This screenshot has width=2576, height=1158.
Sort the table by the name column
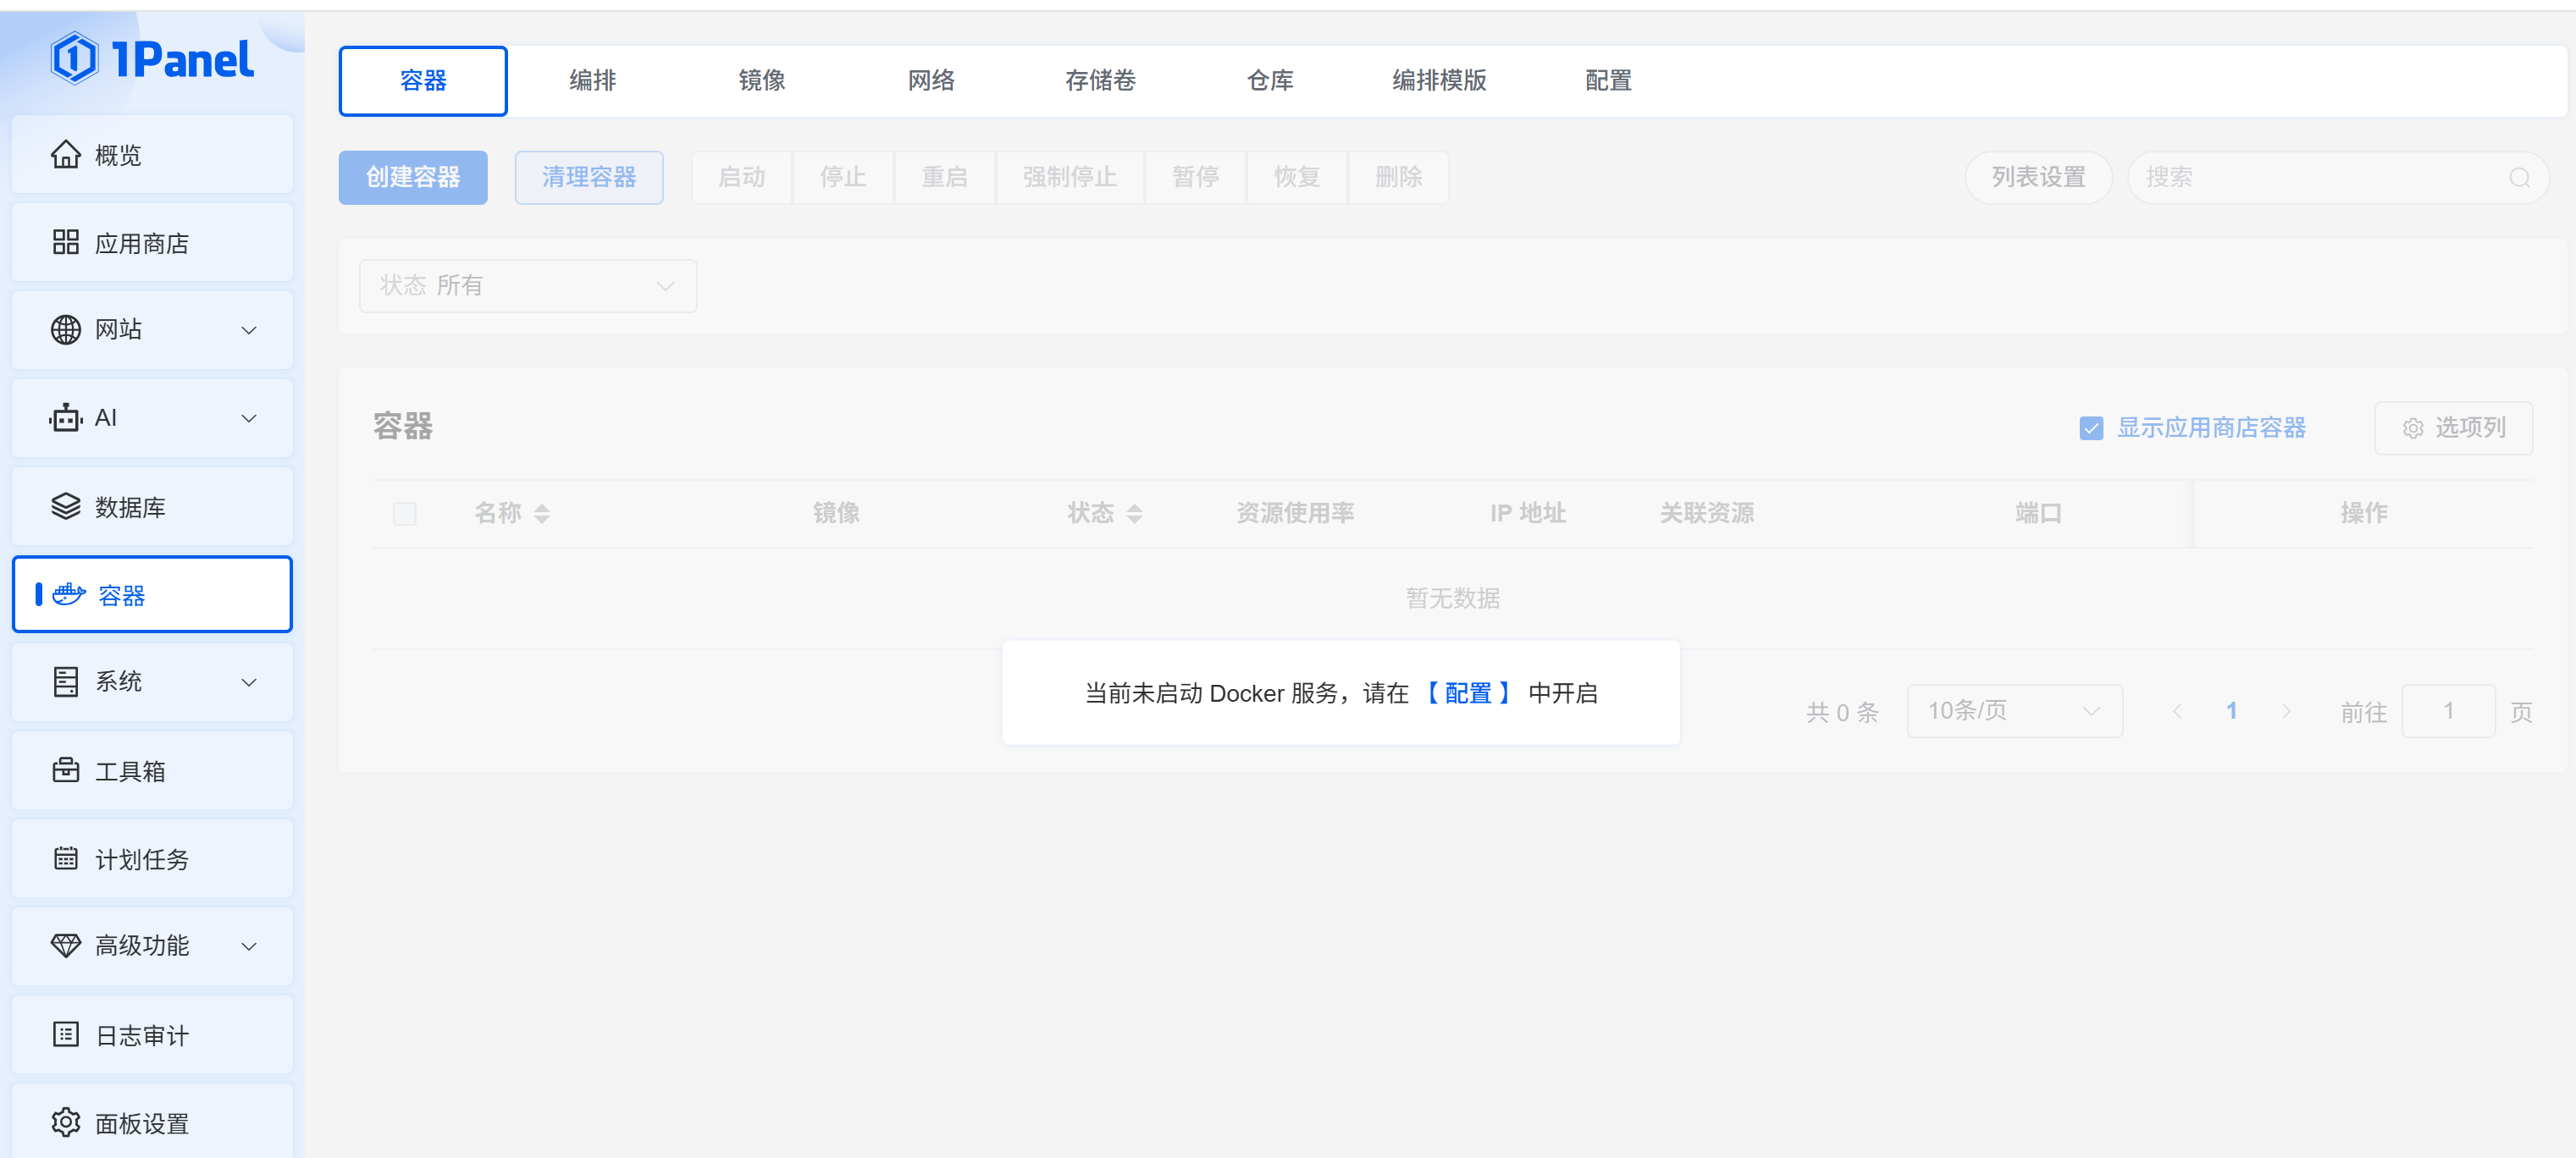(x=541, y=514)
